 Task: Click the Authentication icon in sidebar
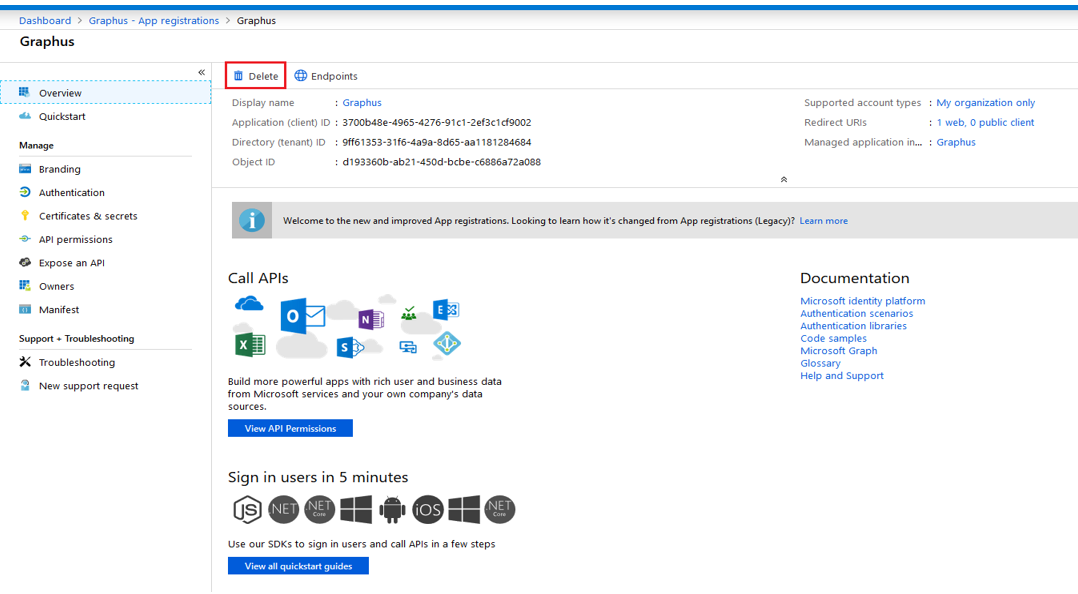25,192
